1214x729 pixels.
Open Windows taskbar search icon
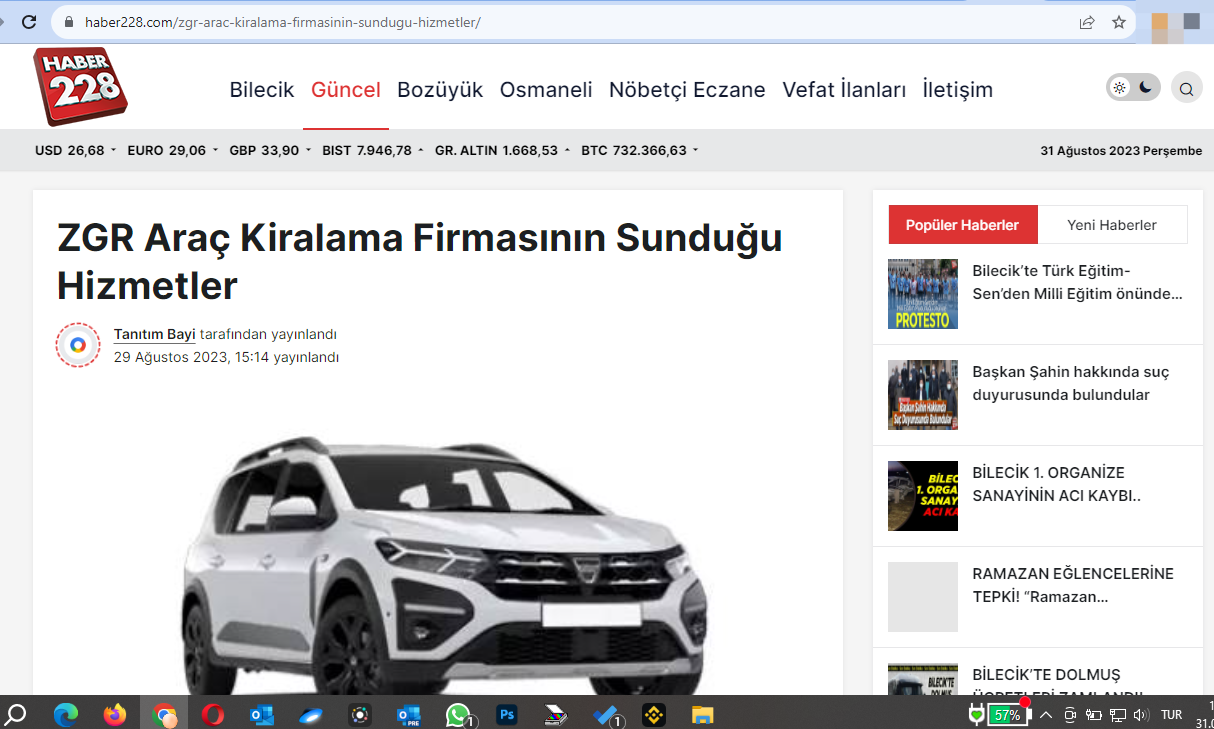click(16, 715)
